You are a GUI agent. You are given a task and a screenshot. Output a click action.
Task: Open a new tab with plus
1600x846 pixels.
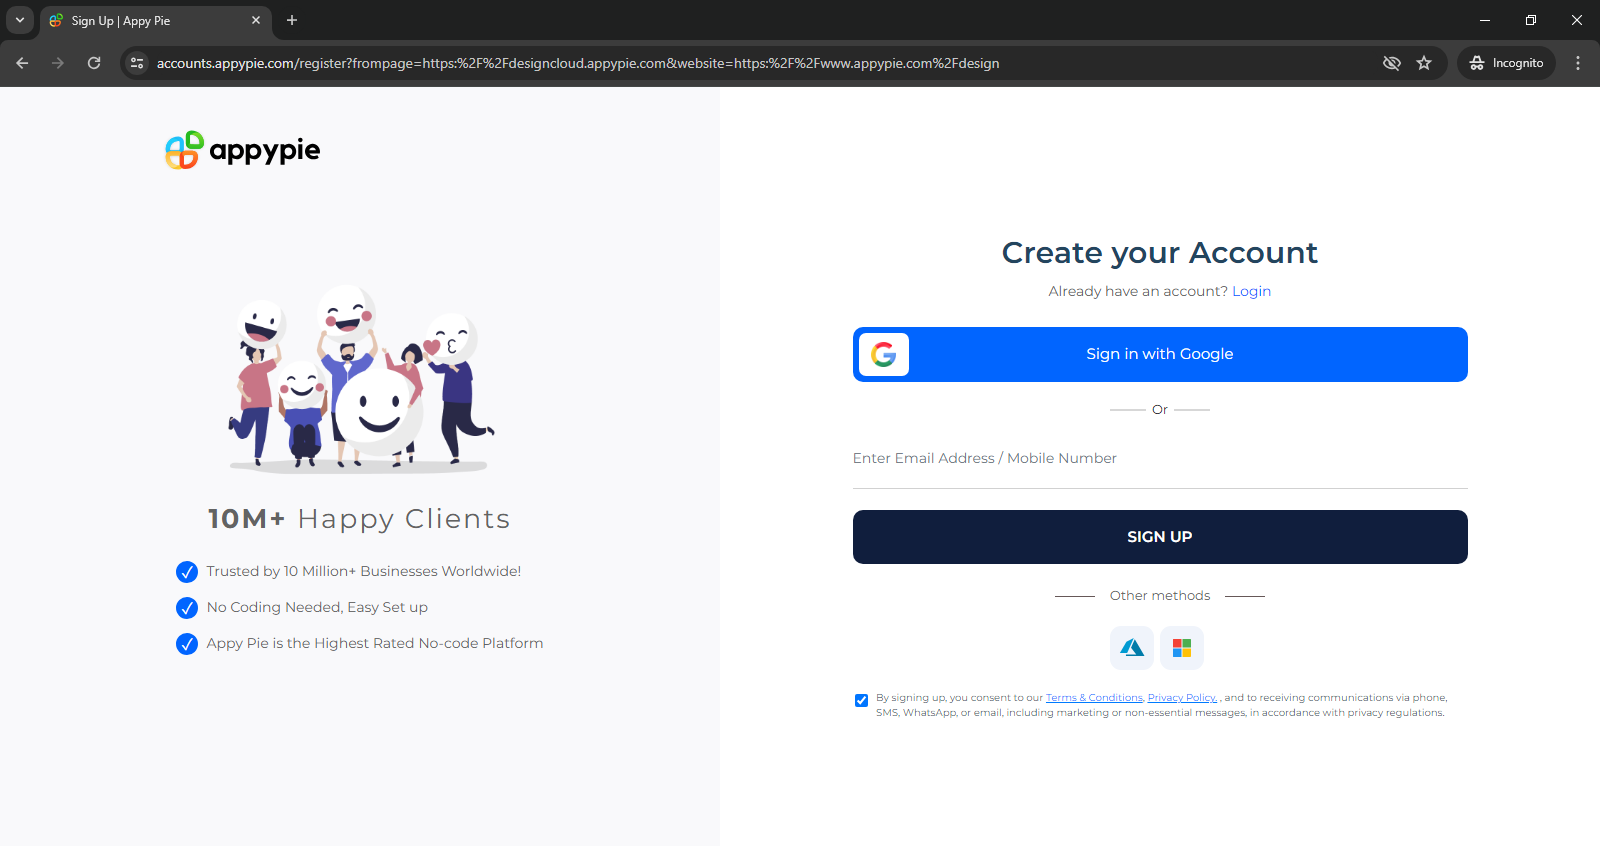pyautogui.click(x=292, y=20)
